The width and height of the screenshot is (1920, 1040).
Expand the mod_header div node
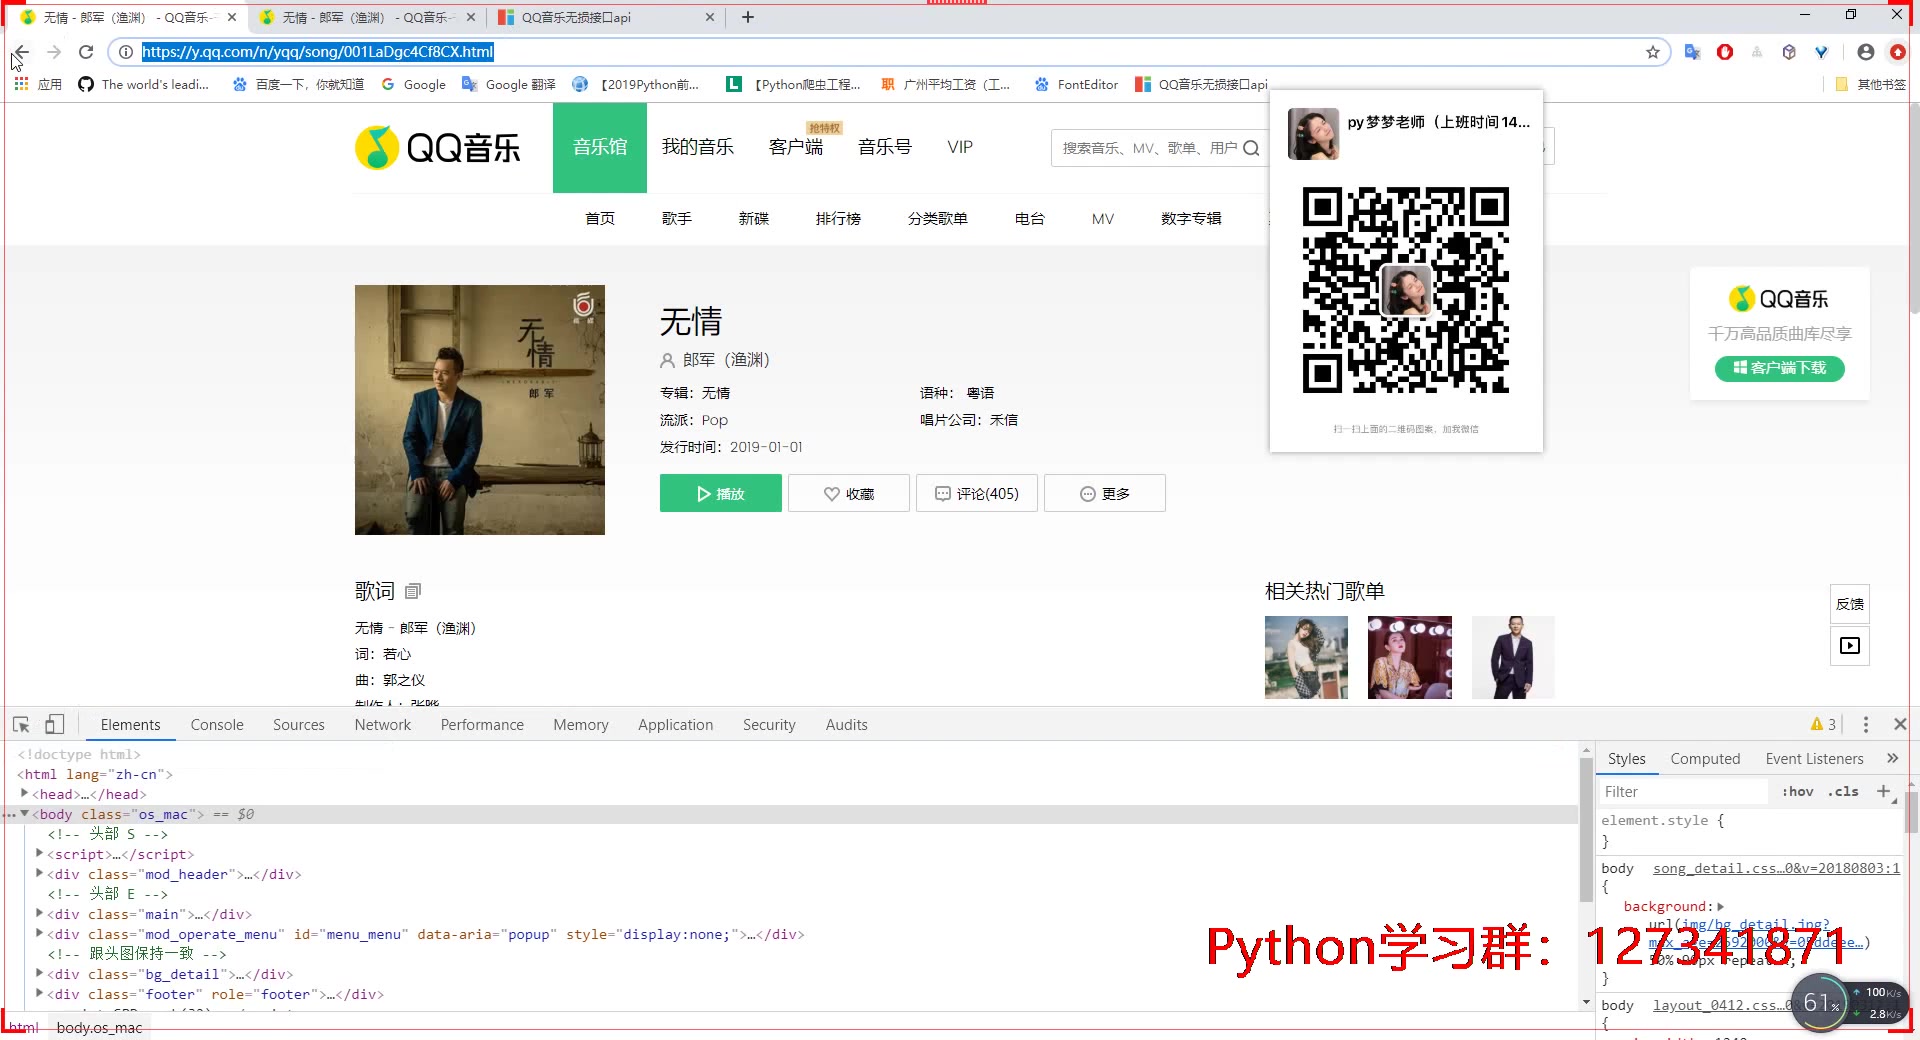39,874
